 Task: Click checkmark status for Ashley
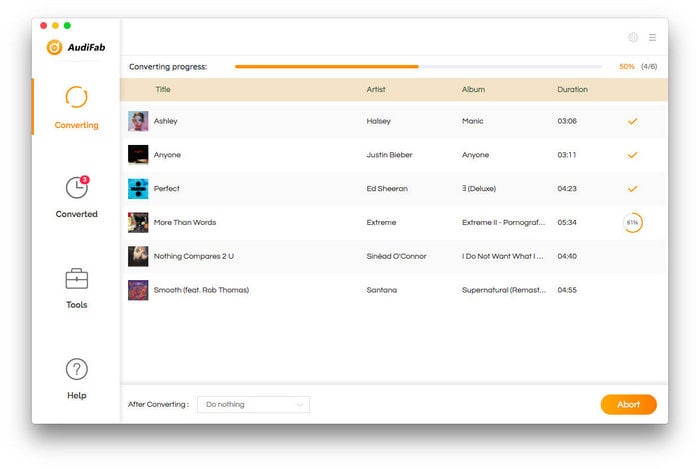(632, 121)
